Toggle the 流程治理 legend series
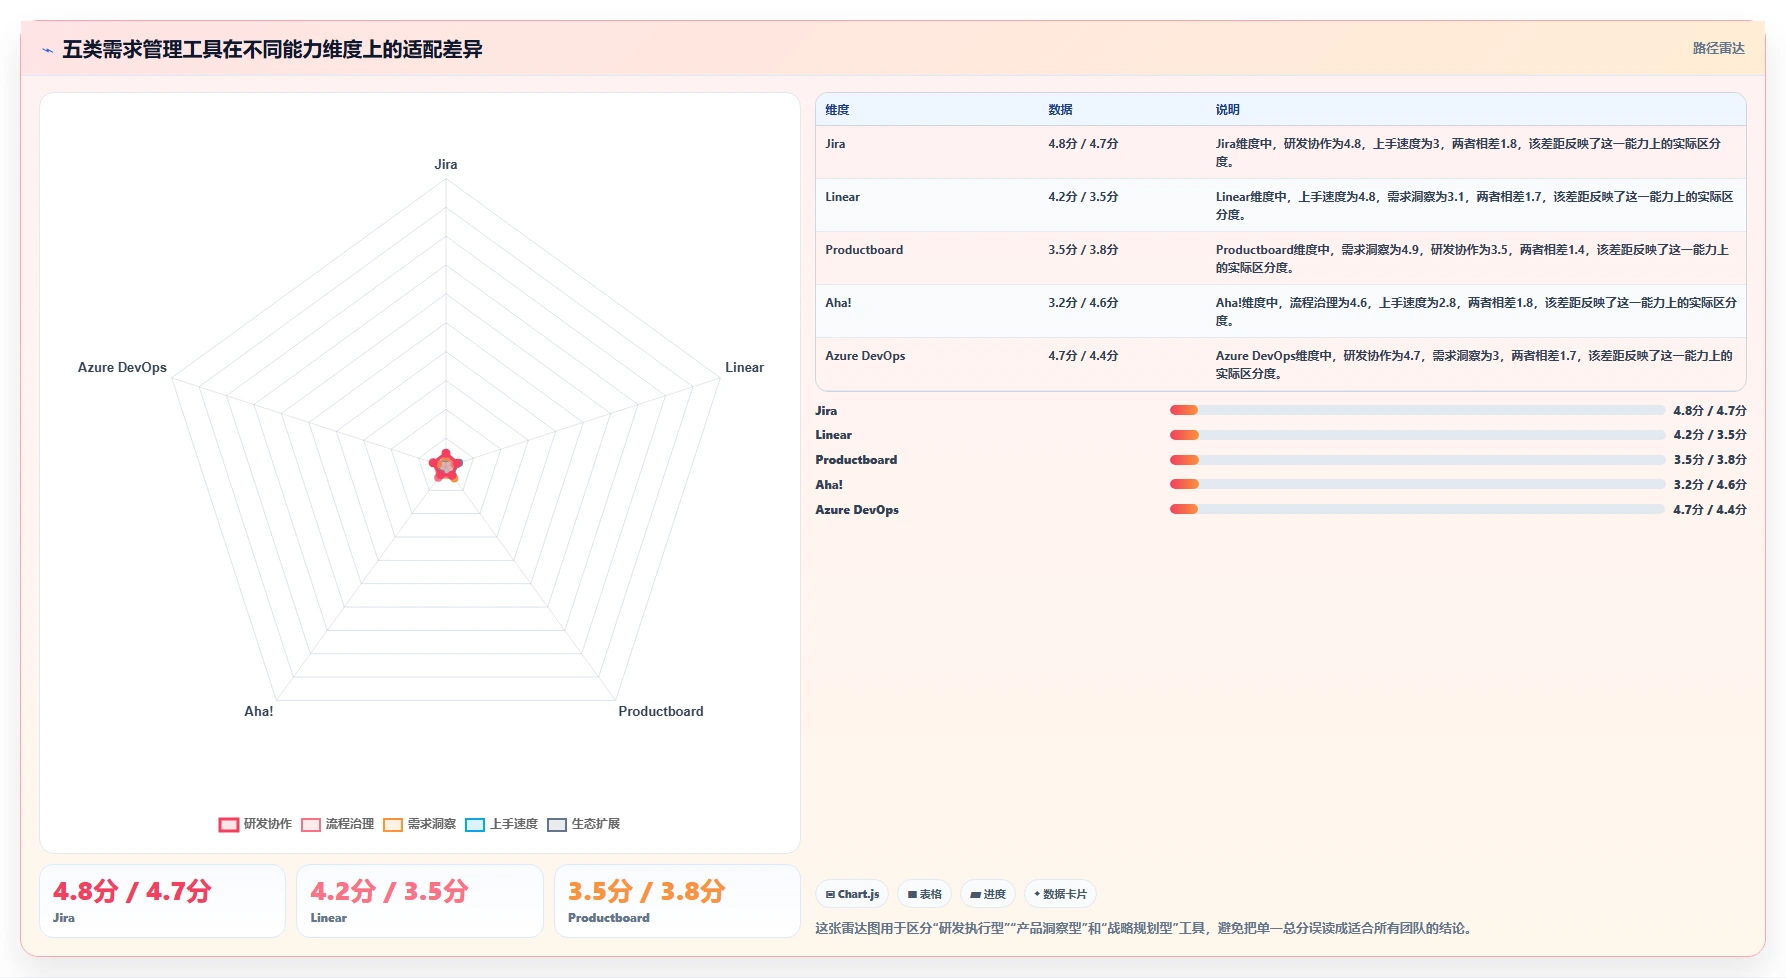This screenshot has width=1786, height=978. click(337, 824)
